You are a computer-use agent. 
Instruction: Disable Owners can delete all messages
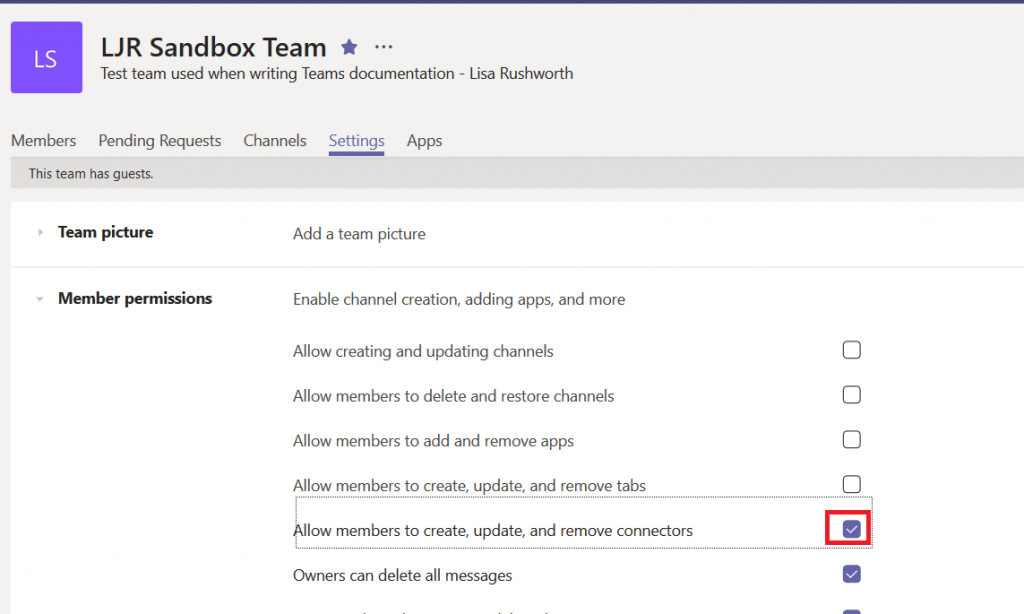point(852,574)
